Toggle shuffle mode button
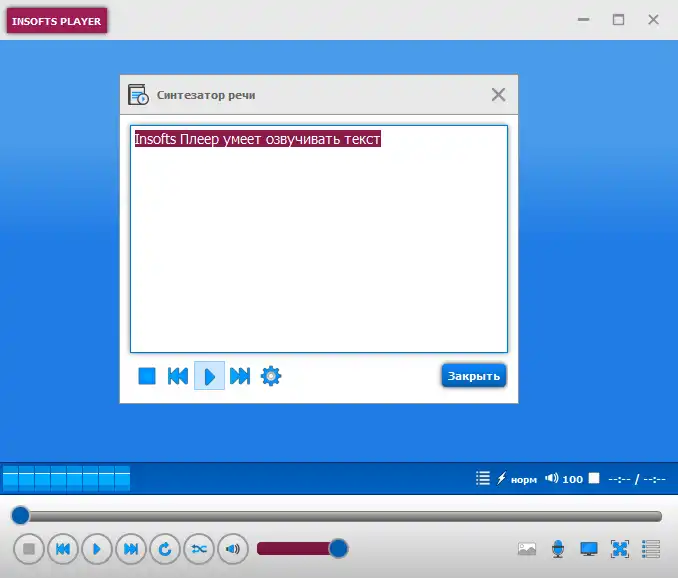 click(199, 549)
